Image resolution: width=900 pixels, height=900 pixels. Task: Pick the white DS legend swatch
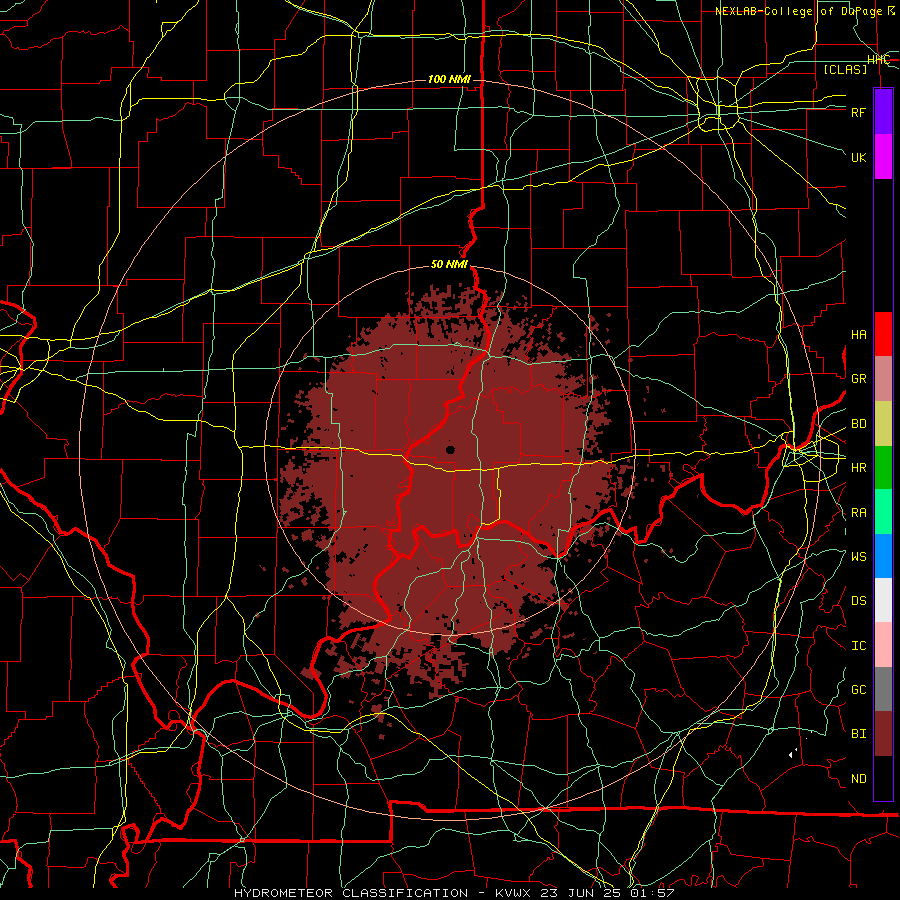pyautogui.click(x=883, y=600)
